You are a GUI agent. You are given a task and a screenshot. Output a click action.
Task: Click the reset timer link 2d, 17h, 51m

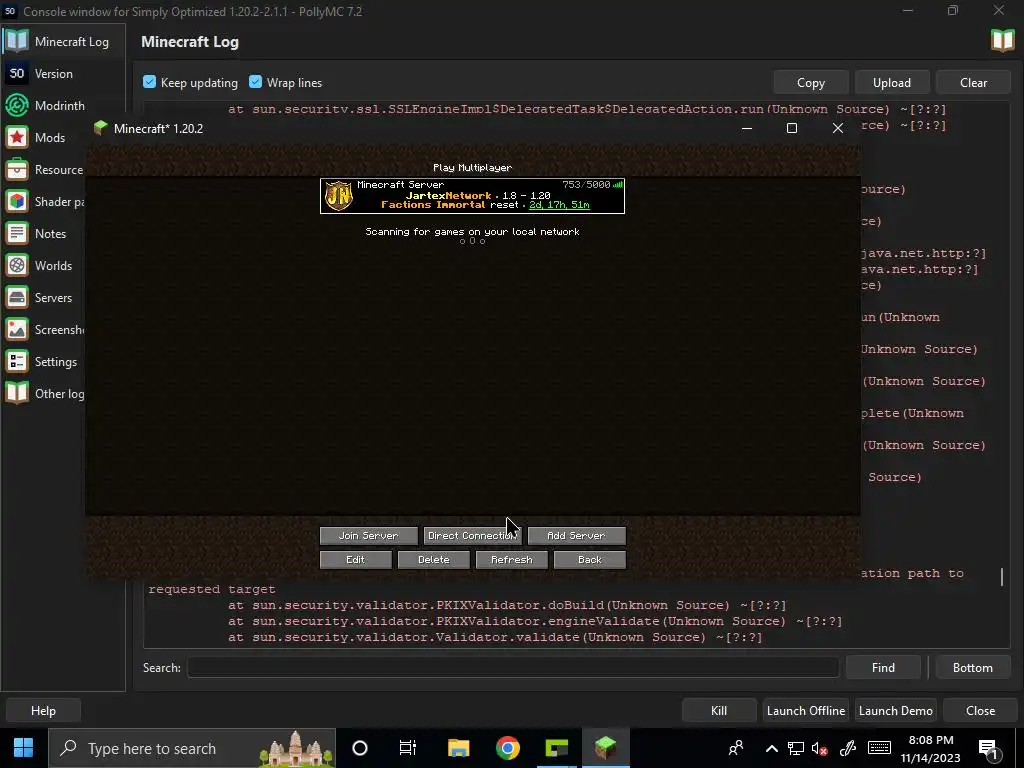coord(559,205)
